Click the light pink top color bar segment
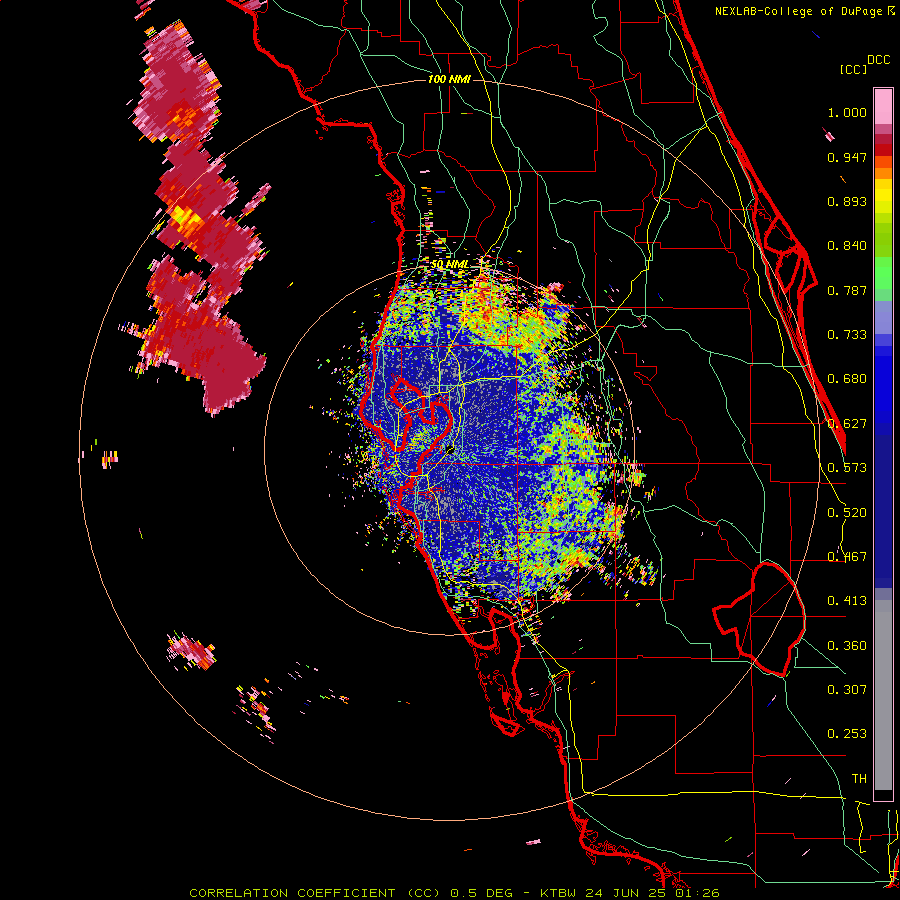 (883, 107)
